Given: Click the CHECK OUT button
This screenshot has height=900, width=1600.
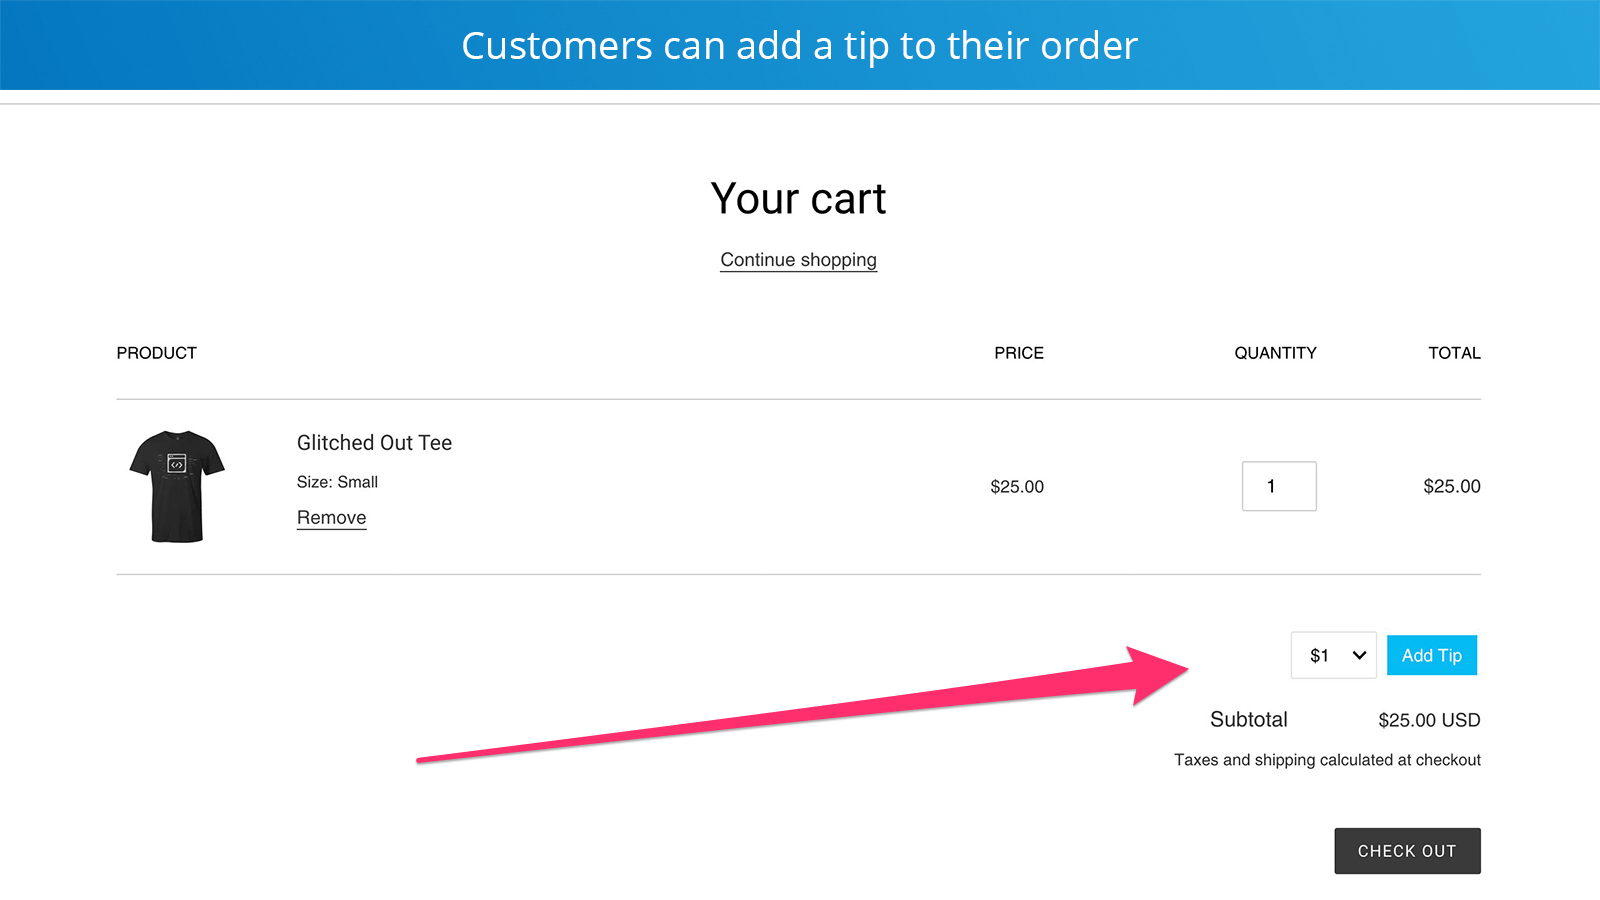Looking at the screenshot, I should point(1407,851).
